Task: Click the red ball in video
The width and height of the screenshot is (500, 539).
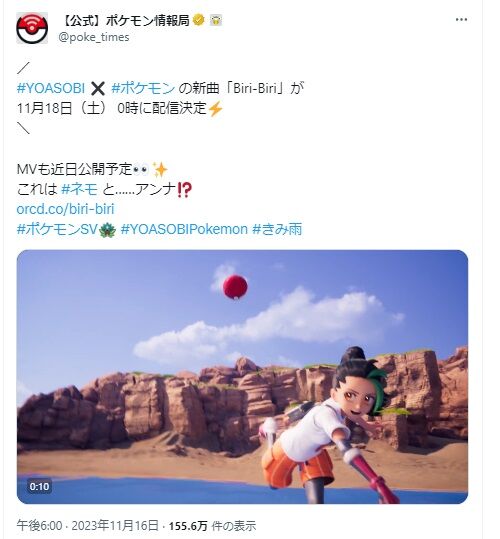Action: click(x=235, y=287)
